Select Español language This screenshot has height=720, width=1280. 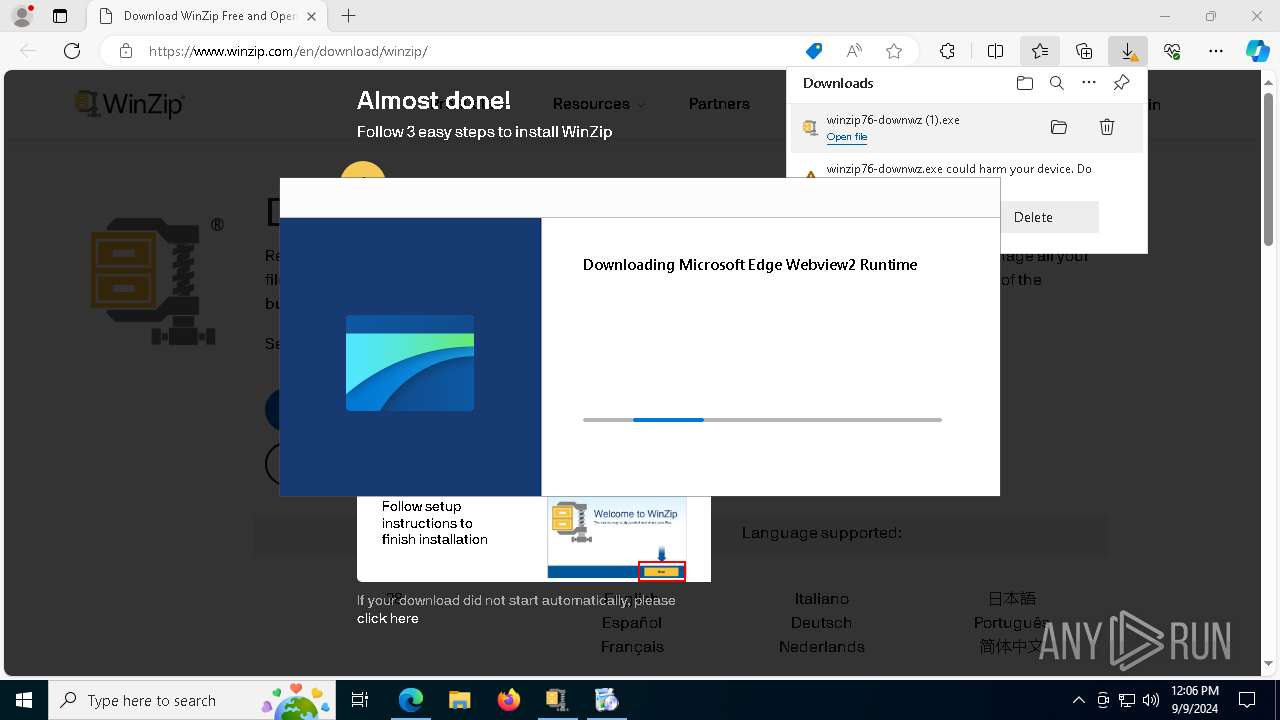[x=632, y=623]
